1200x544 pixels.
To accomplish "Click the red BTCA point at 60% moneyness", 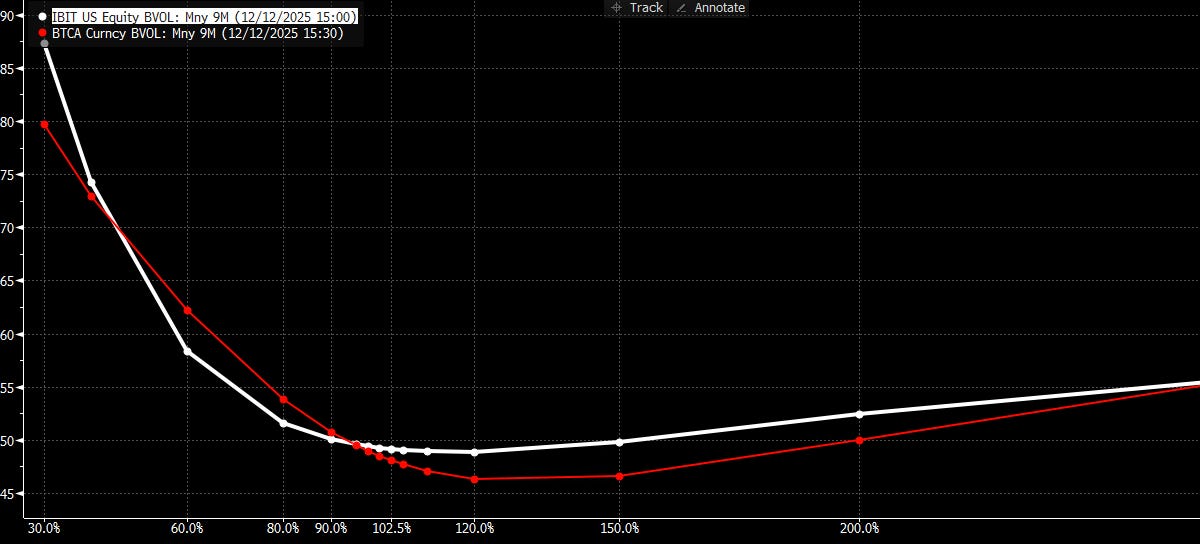I will tap(187, 311).
